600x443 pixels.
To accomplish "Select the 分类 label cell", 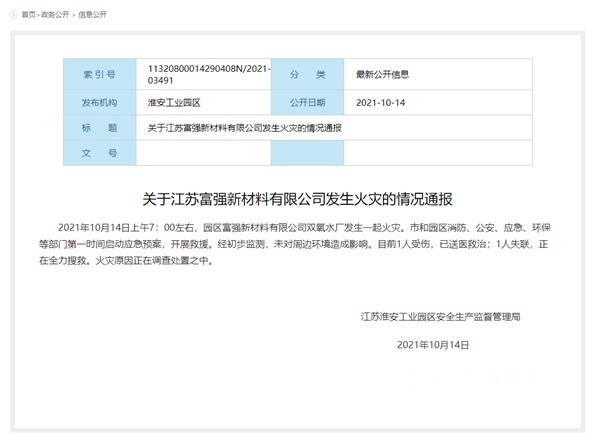I will [x=307, y=74].
